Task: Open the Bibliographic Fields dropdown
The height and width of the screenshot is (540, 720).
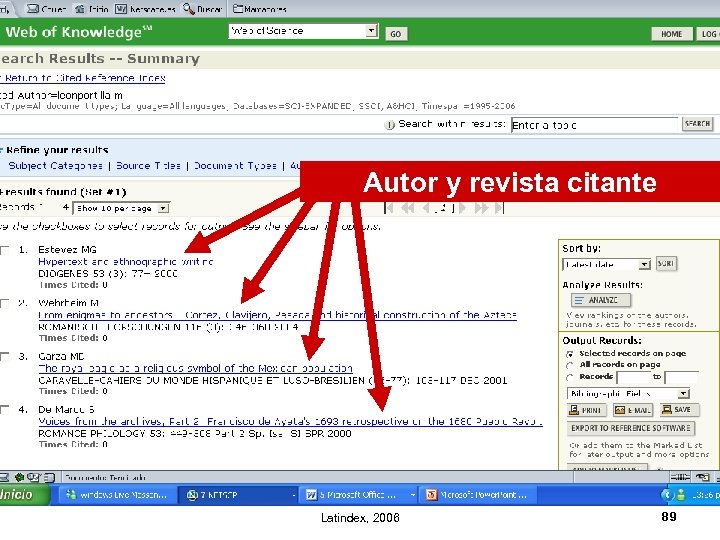Action: tap(684, 394)
